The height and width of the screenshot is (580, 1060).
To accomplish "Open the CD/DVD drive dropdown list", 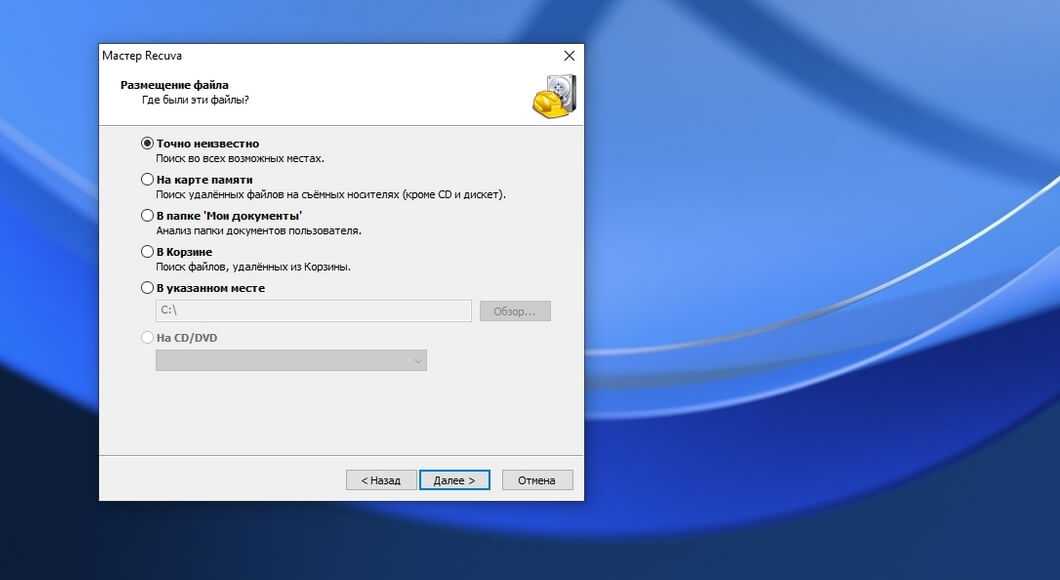I will pos(418,361).
